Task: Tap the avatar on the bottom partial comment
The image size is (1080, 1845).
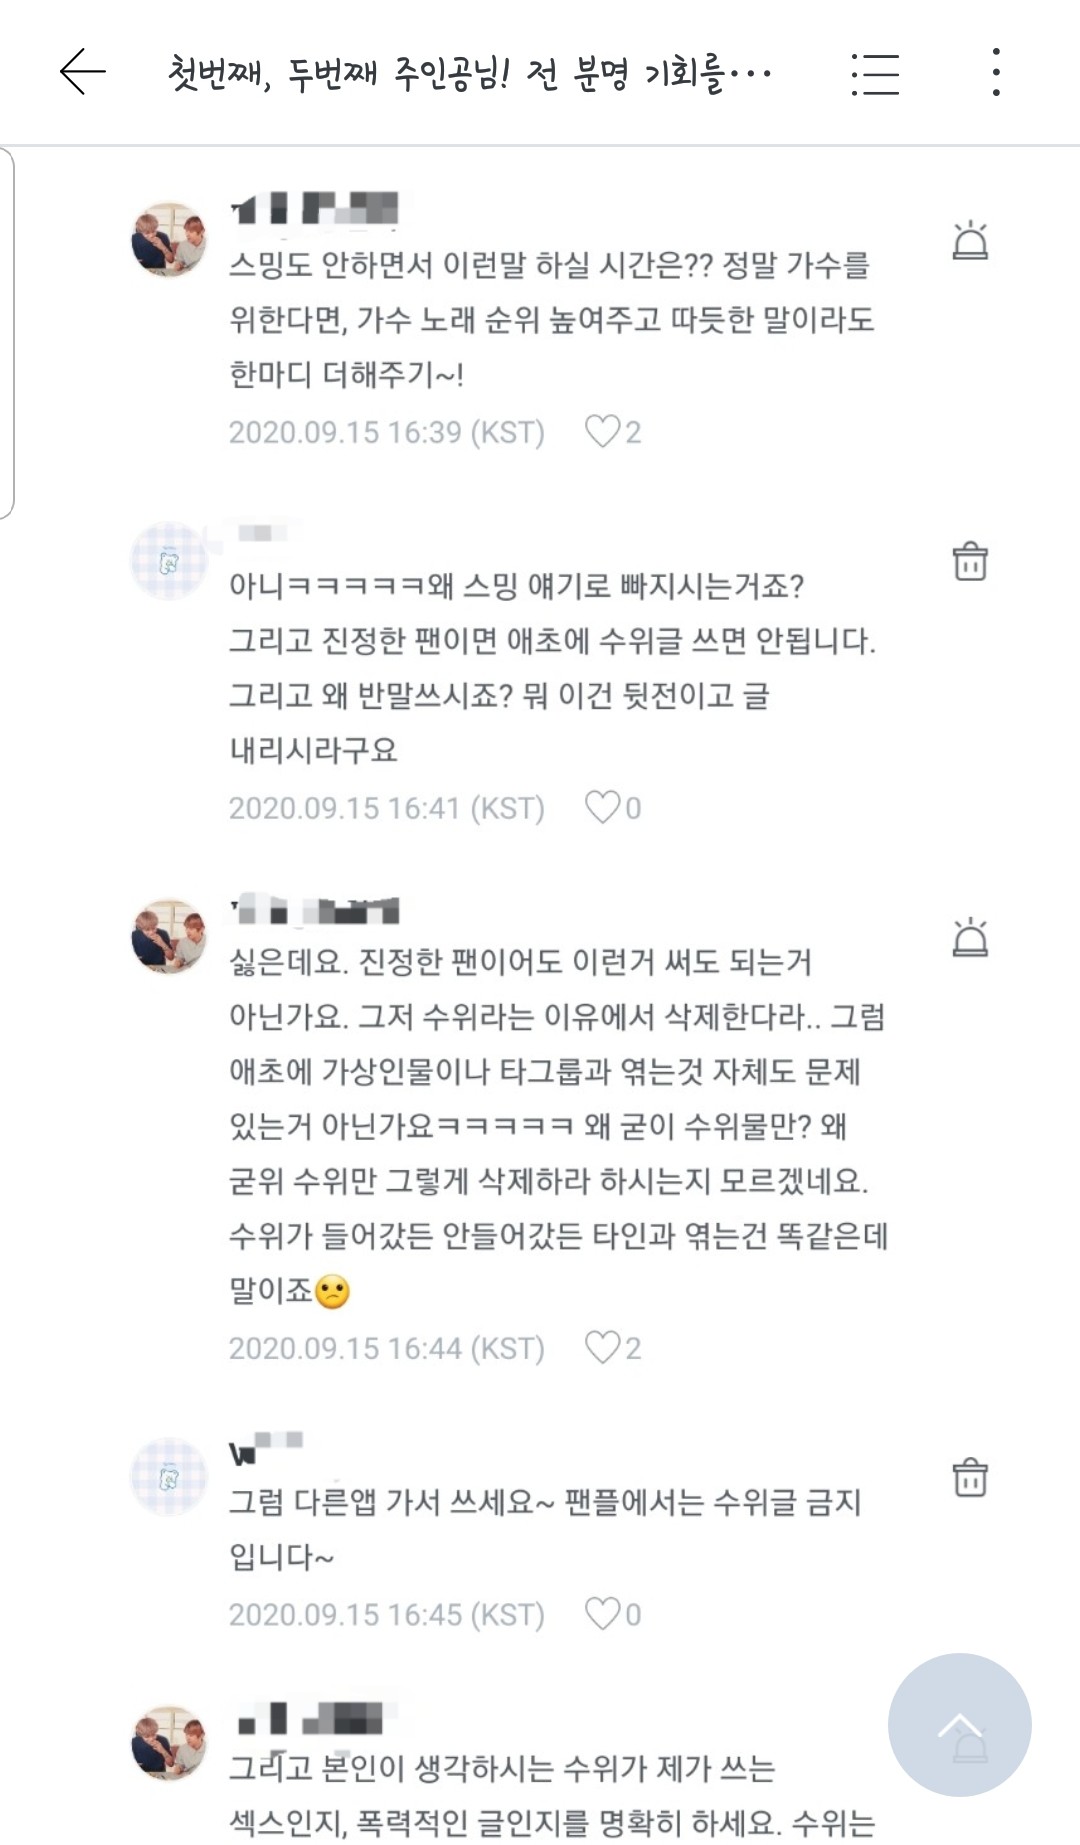Action: tap(169, 1742)
